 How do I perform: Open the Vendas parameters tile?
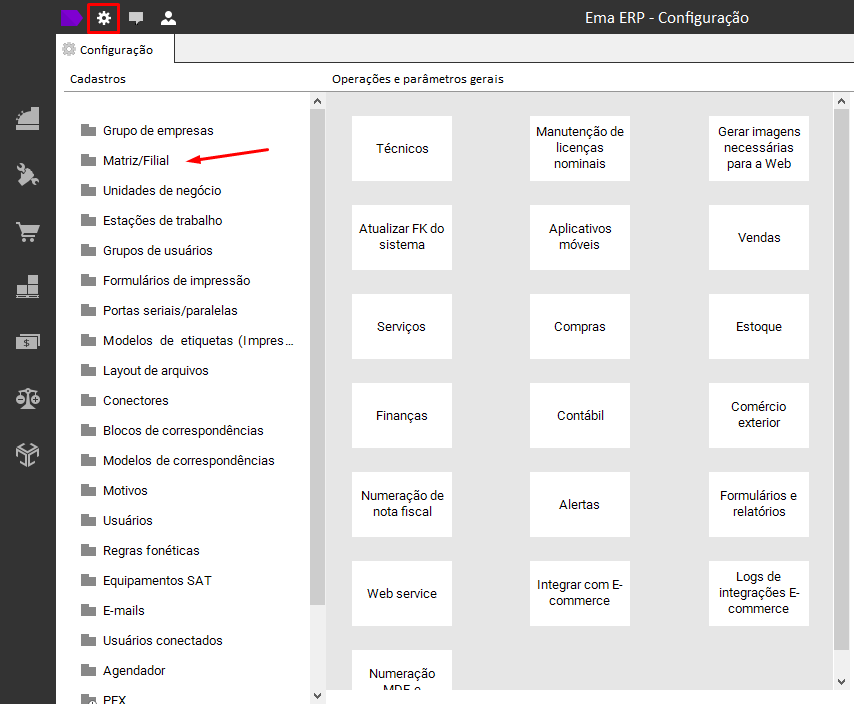click(759, 237)
